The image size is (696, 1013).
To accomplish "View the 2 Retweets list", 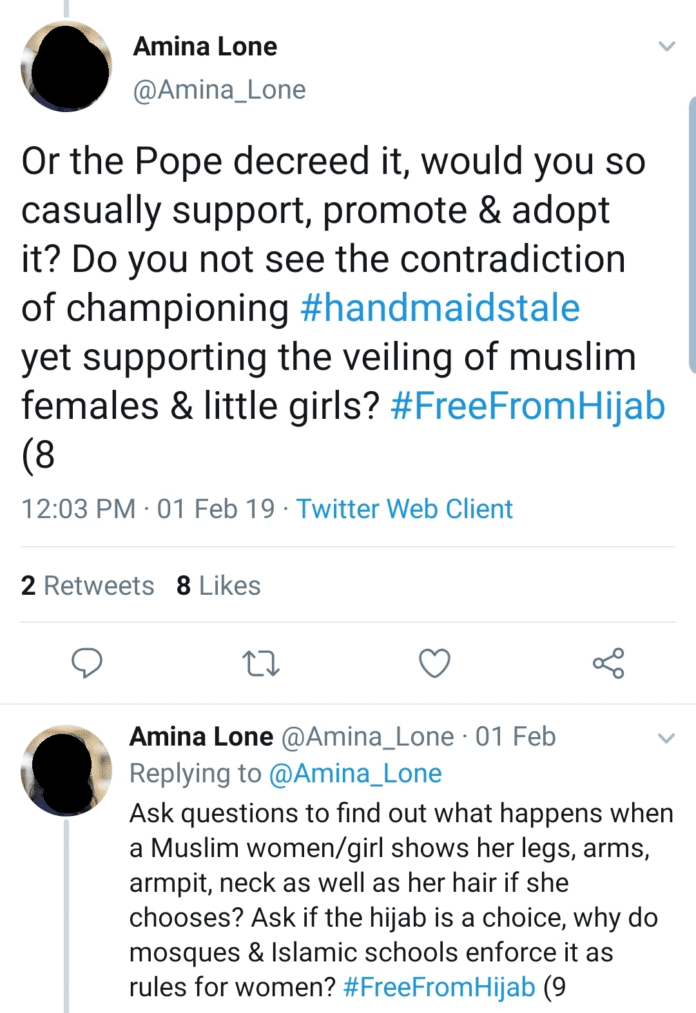I will [88, 585].
